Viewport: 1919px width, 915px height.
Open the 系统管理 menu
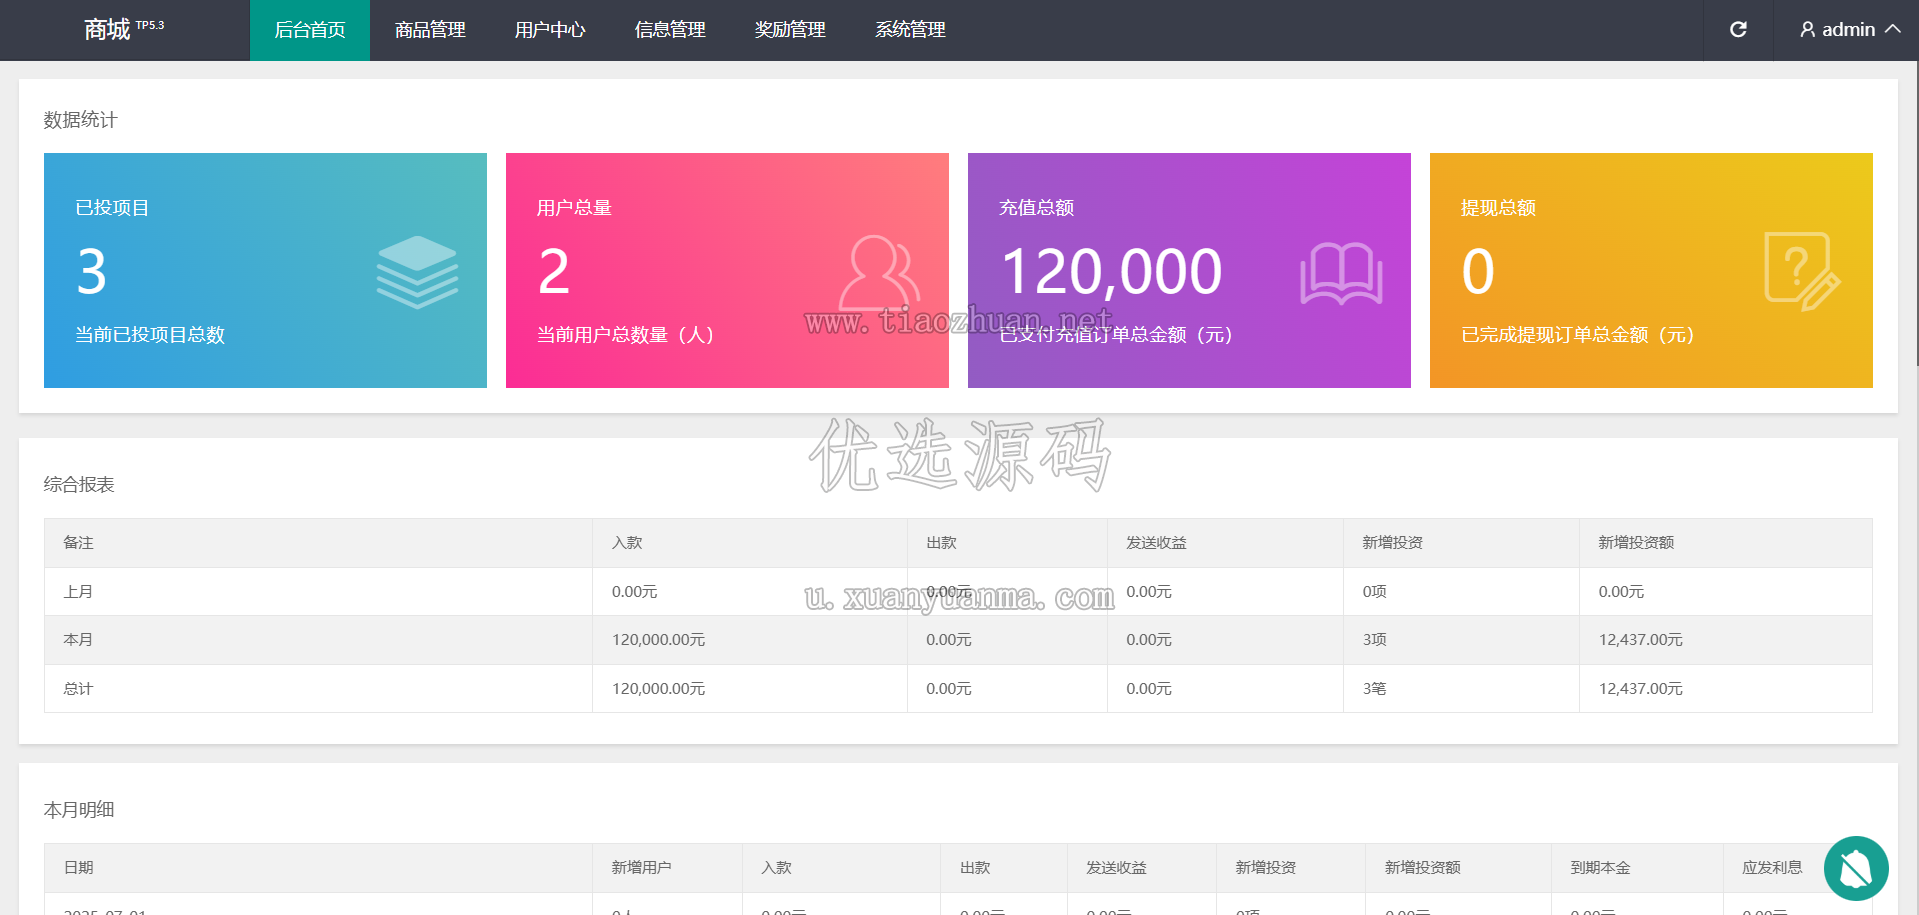coord(910,30)
